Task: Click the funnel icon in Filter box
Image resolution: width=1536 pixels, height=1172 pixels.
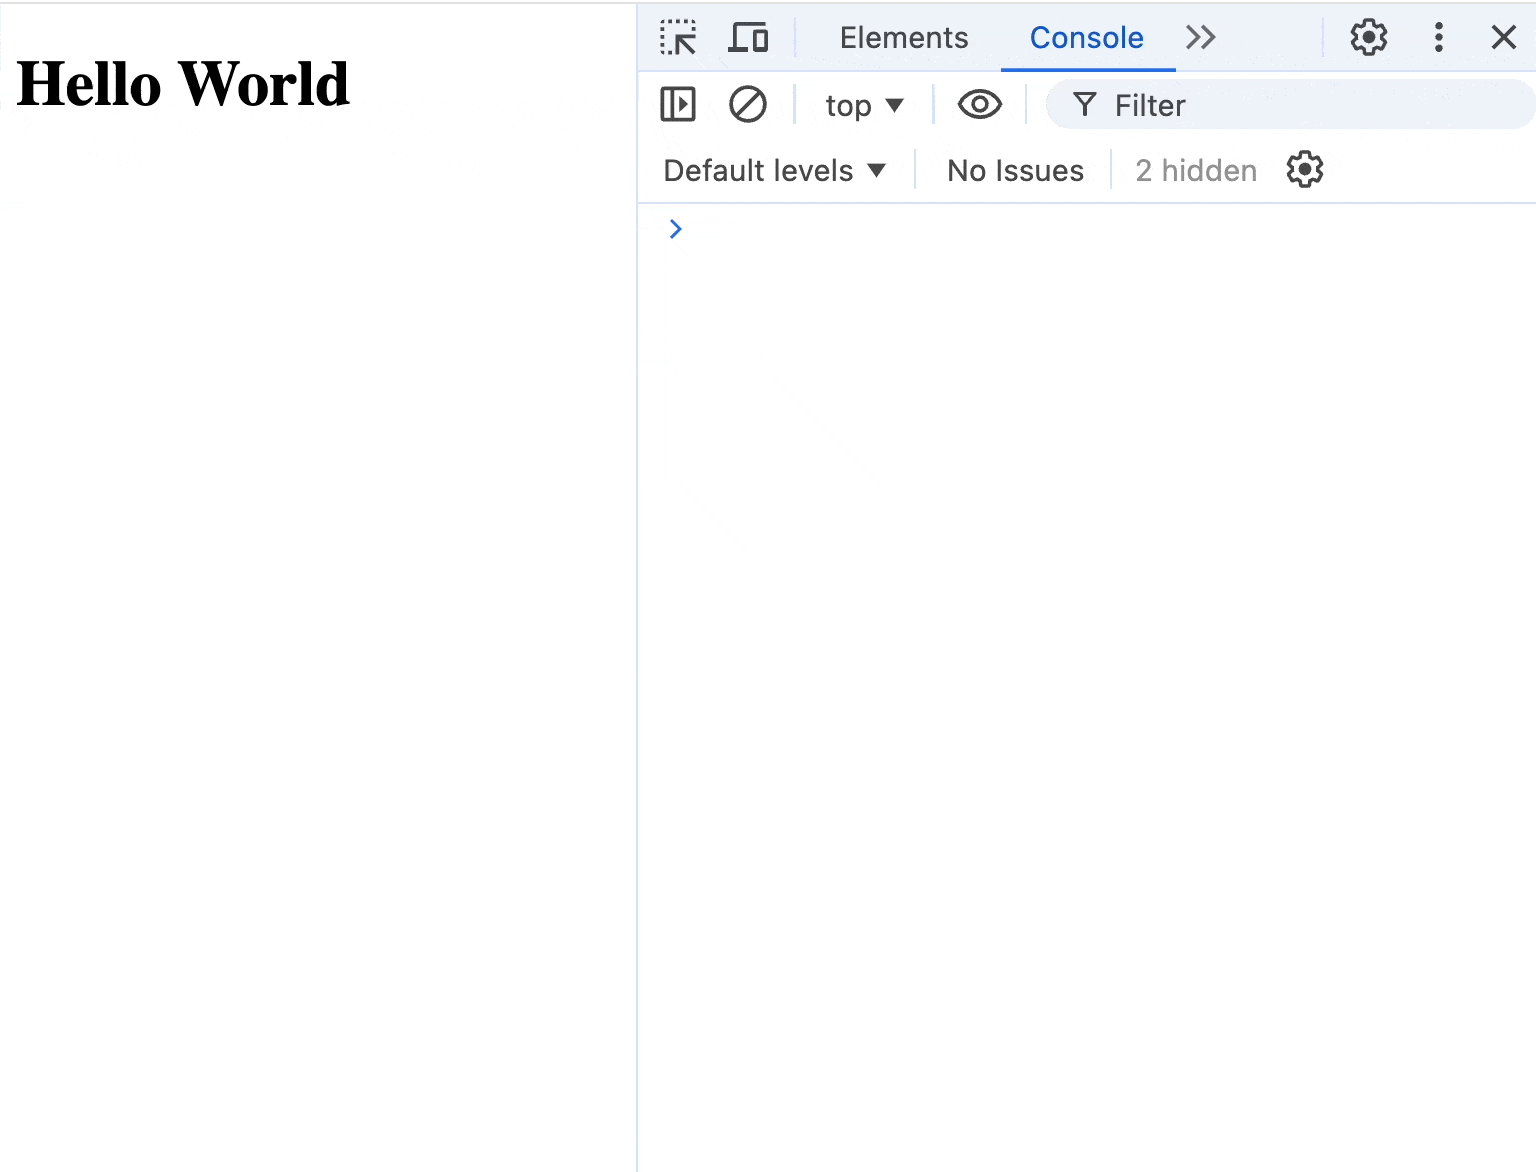Action: [x=1084, y=105]
